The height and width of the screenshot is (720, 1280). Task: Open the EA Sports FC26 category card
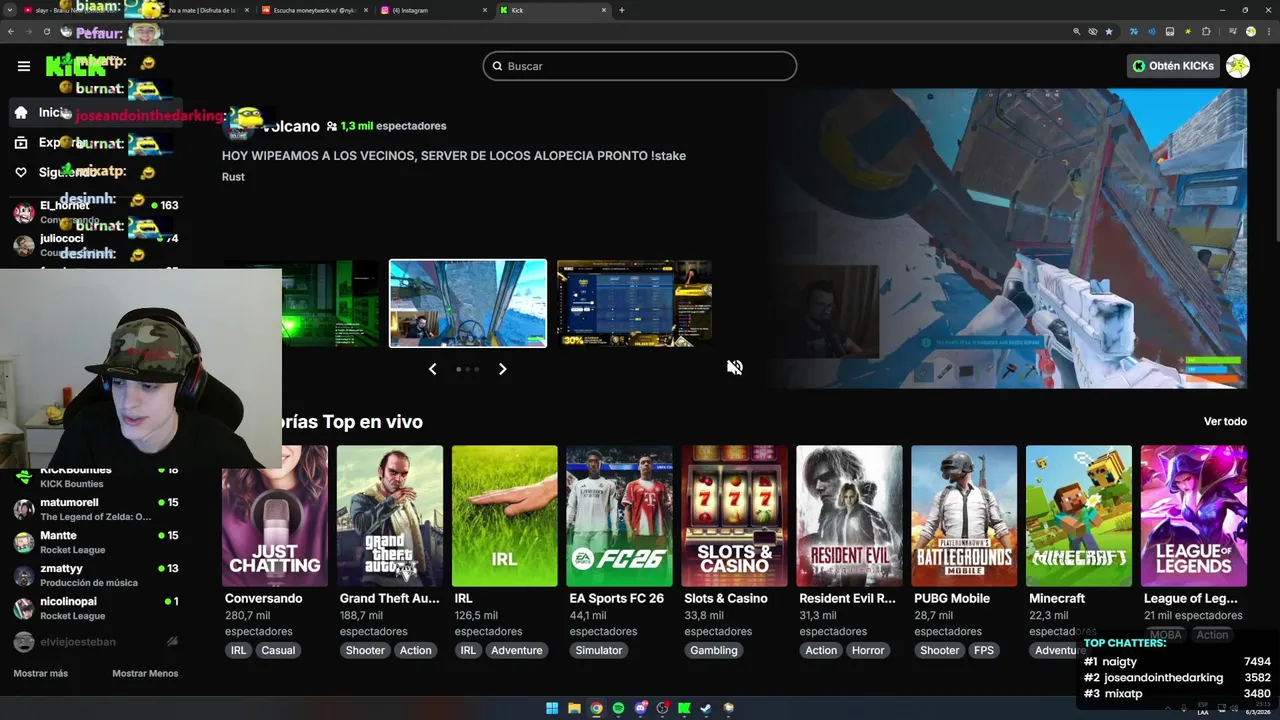tap(619, 516)
